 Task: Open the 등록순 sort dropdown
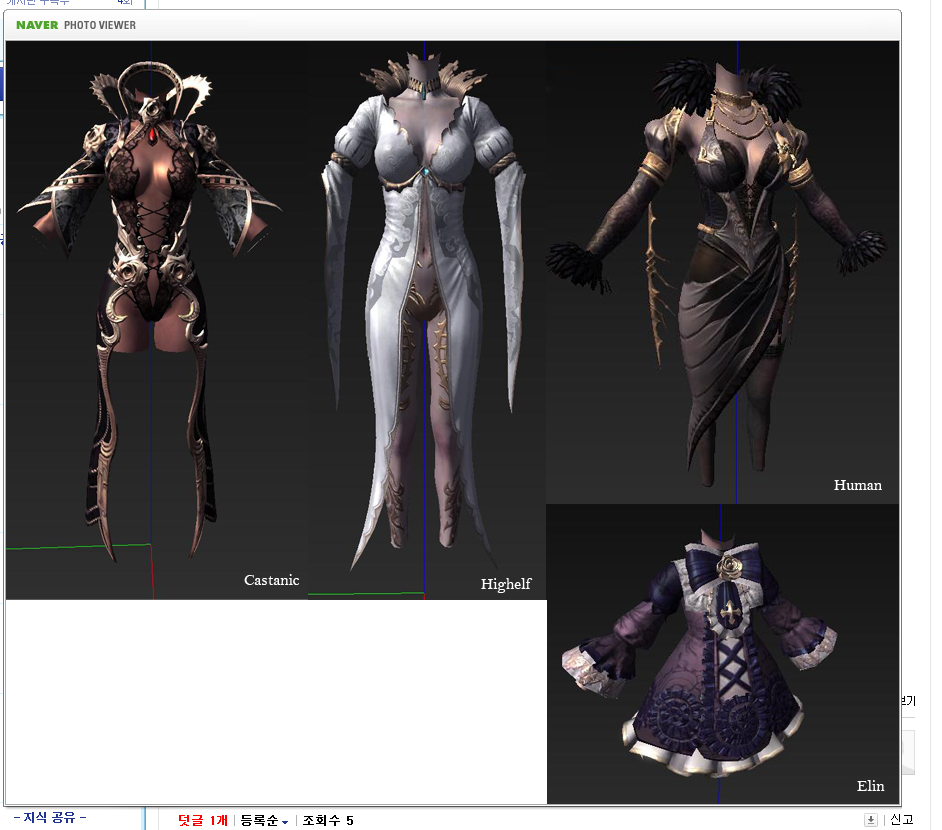(x=264, y=821)
